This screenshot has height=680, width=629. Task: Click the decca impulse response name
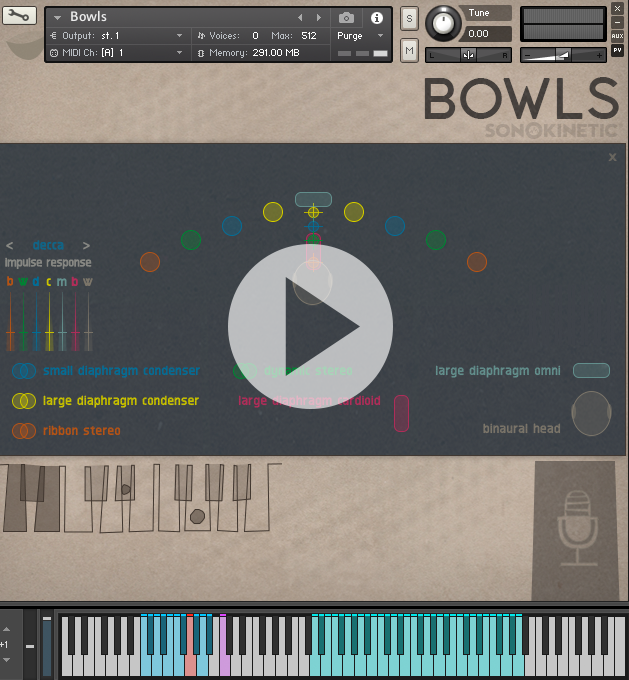48,245
